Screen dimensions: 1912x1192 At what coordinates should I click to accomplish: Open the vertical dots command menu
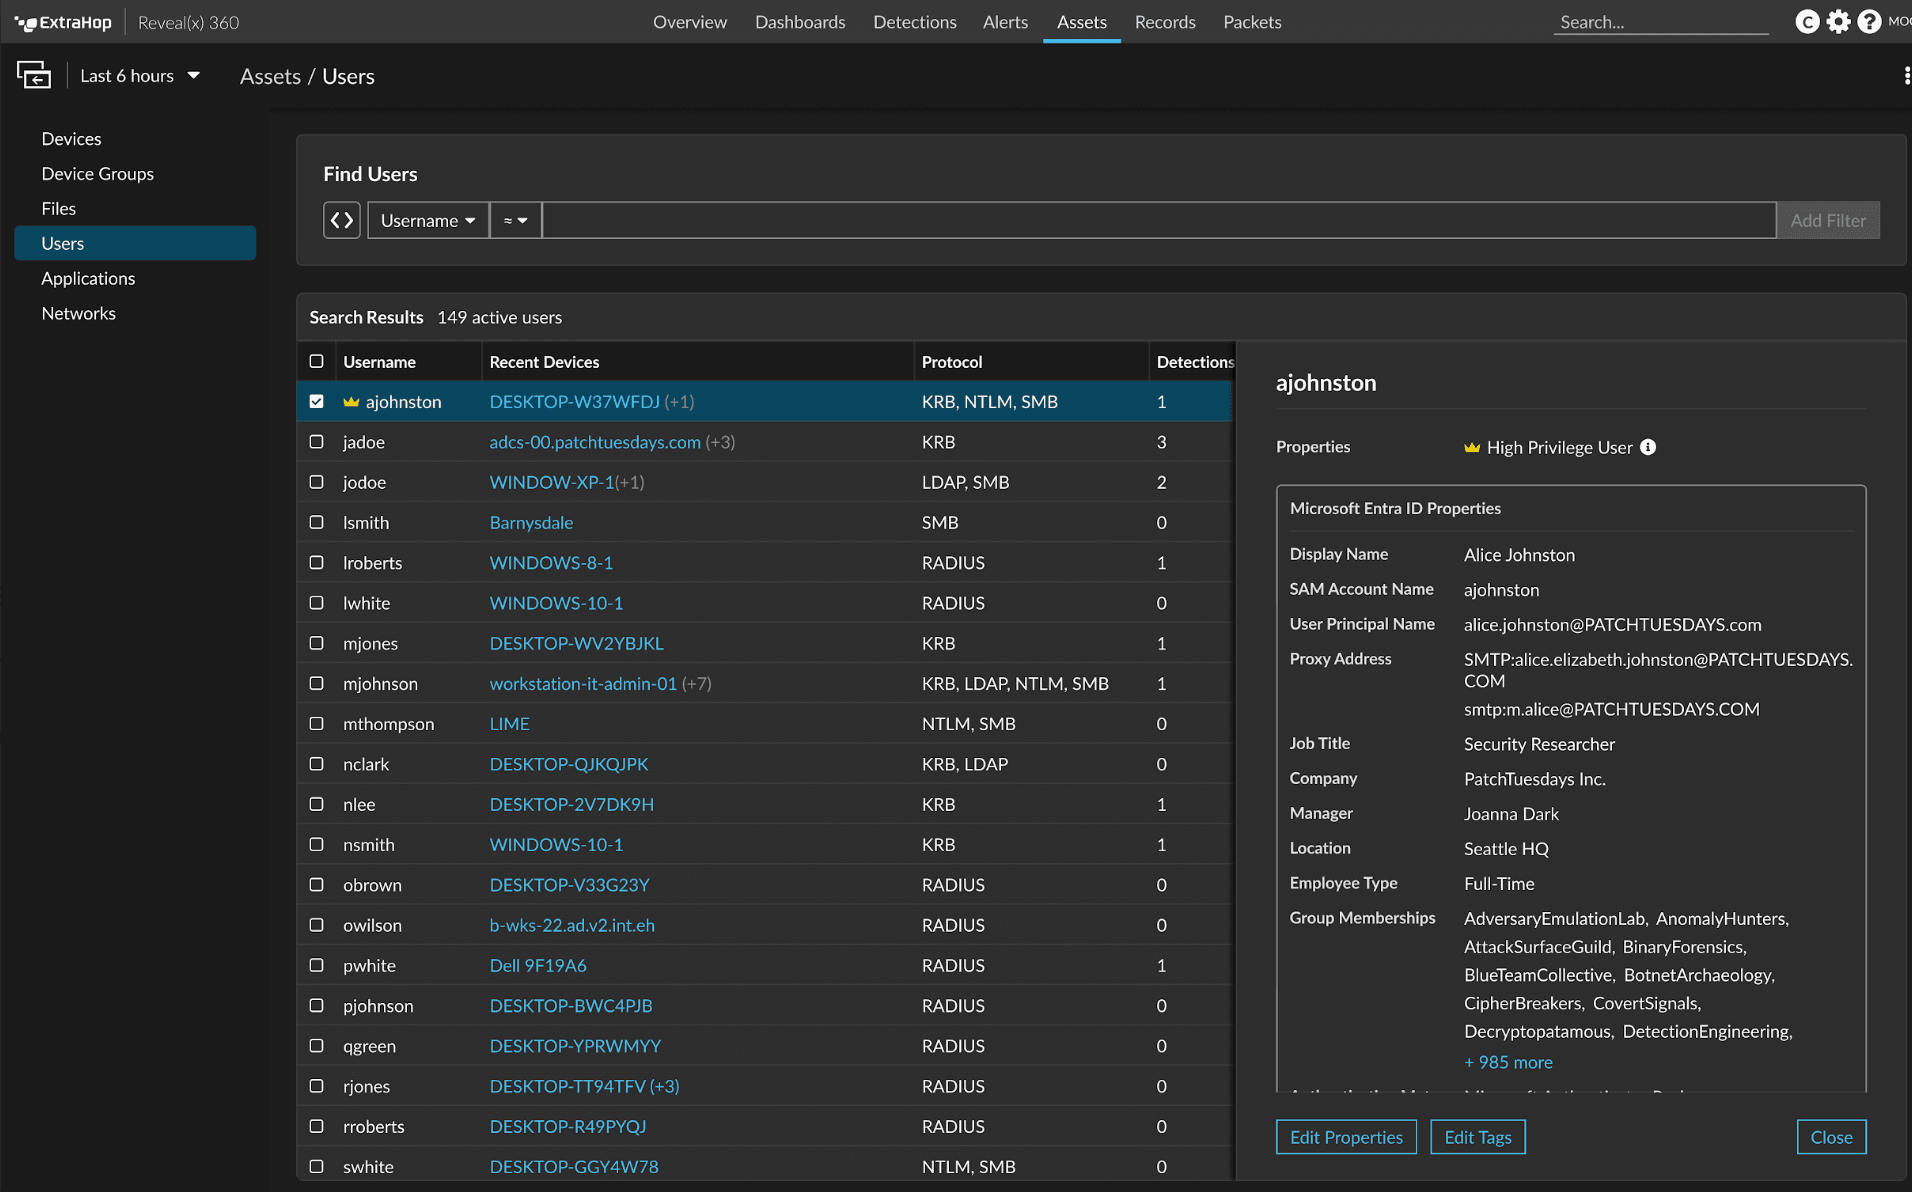1906,76
